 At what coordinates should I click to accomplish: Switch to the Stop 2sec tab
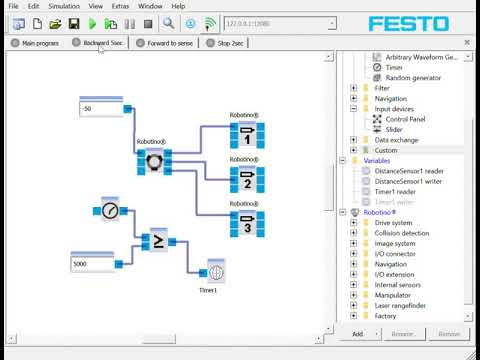[x=225, y=43]
